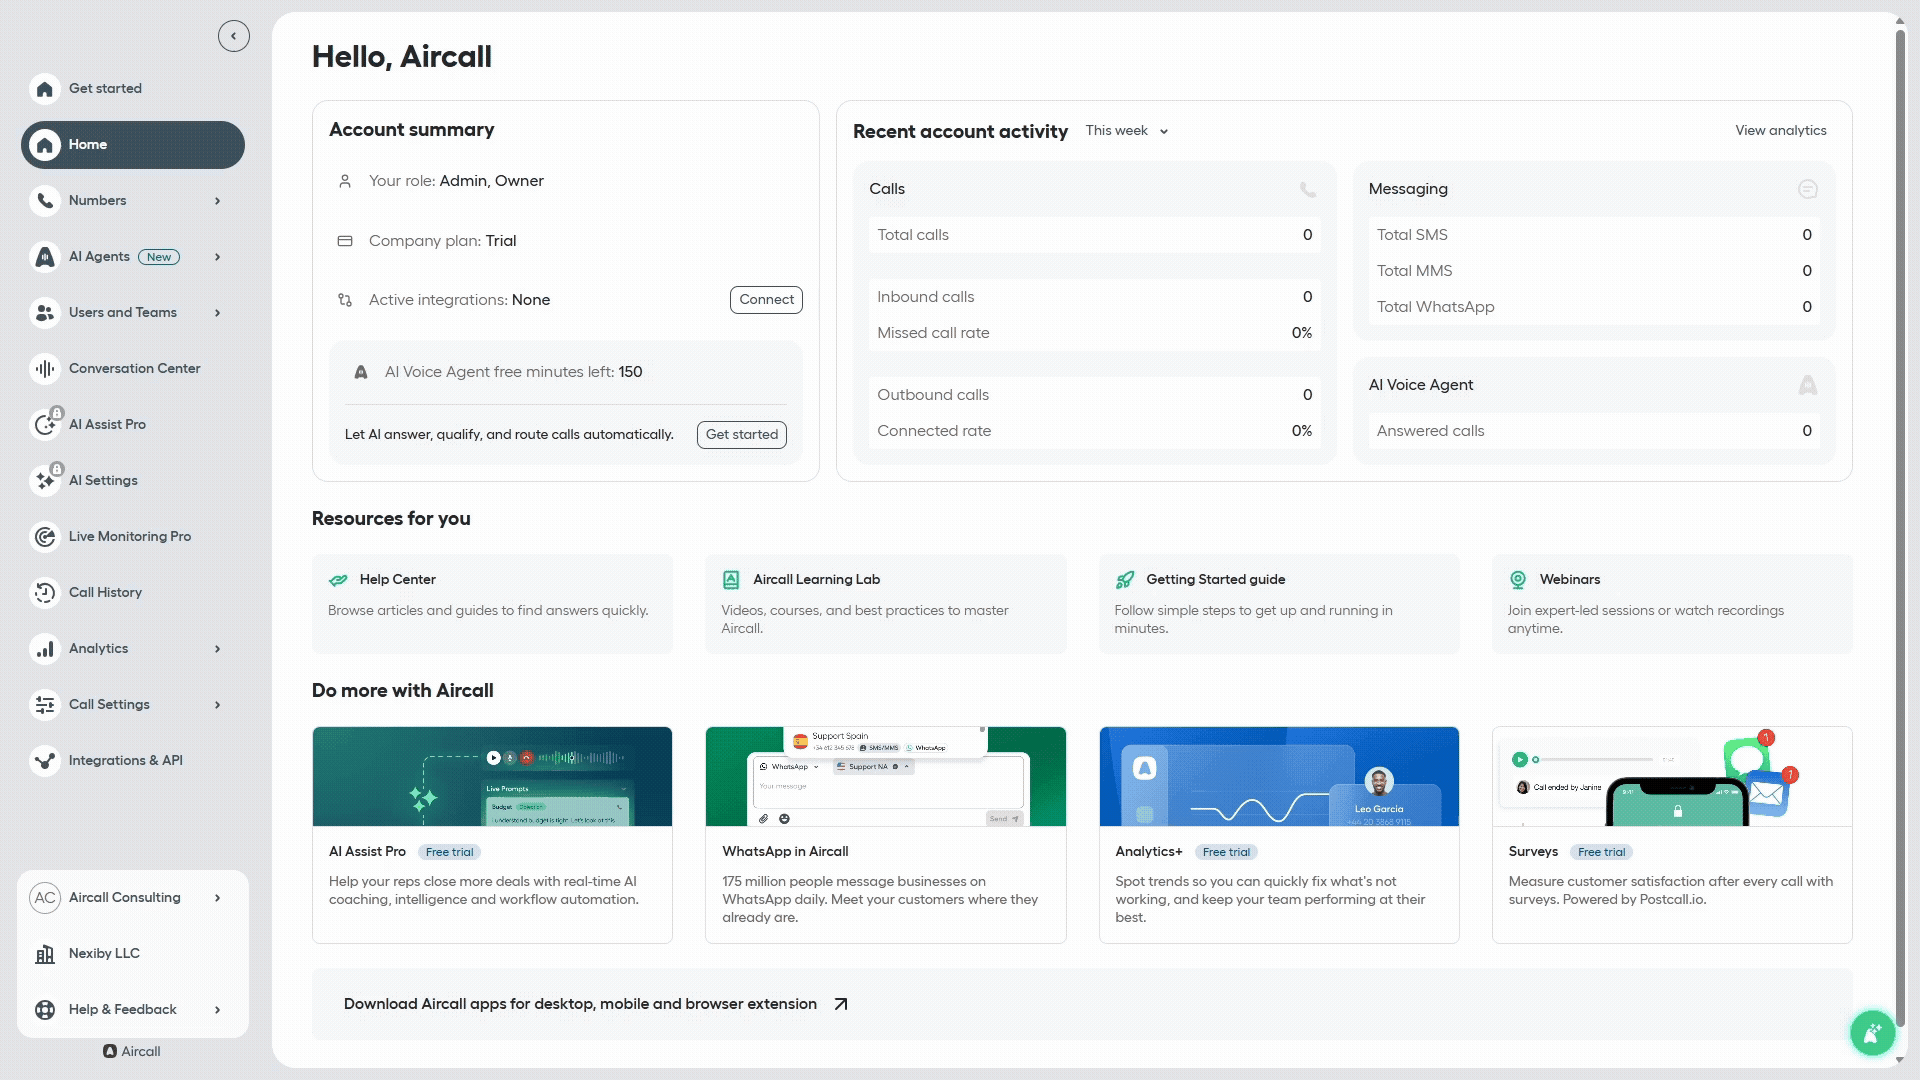Click the Call Settings sliders icon
This screenshot has height=1080, width=1920.
[44, 705]
